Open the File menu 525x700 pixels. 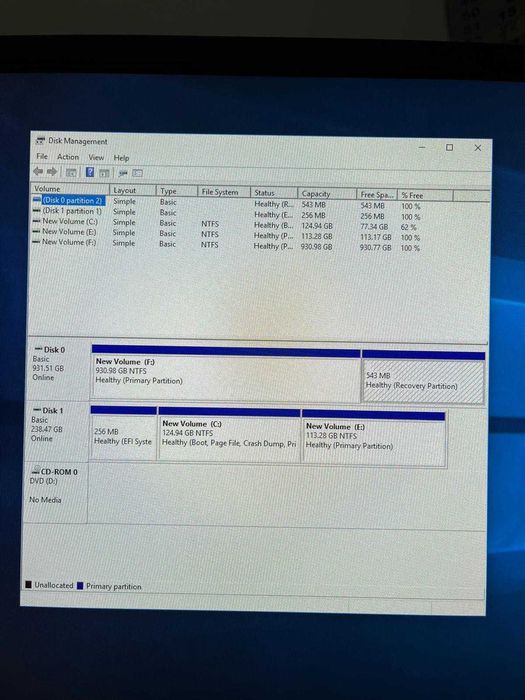42,156
